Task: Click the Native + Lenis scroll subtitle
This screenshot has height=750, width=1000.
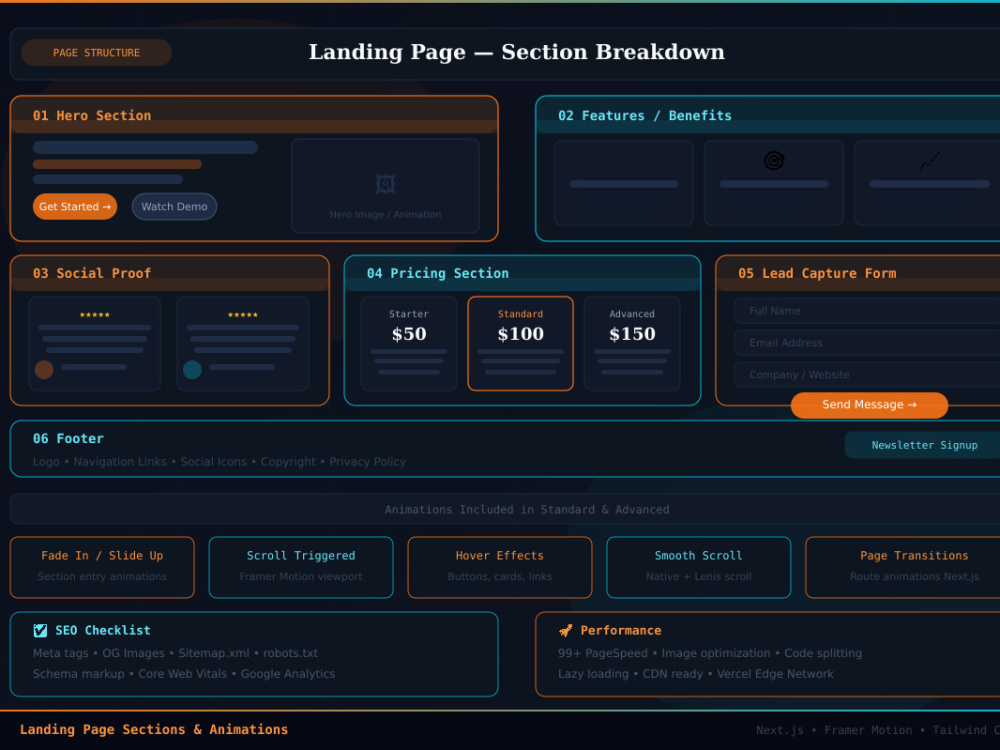Action: [x=698, y=577]
